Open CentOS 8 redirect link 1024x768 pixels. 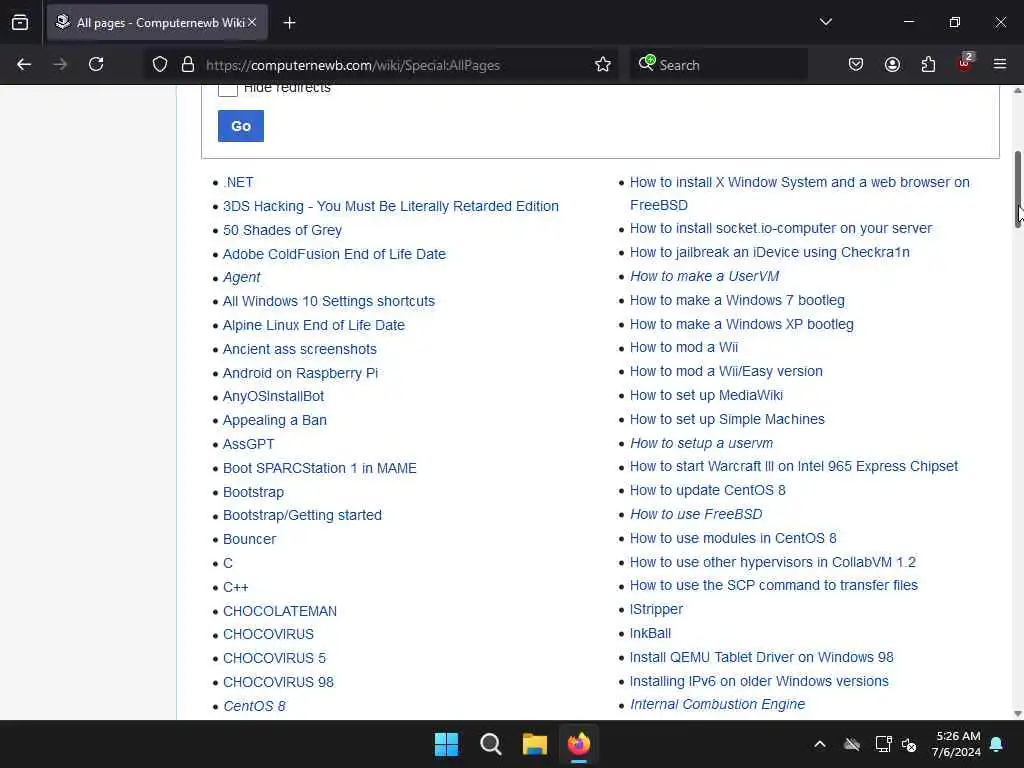click(254, 706)
